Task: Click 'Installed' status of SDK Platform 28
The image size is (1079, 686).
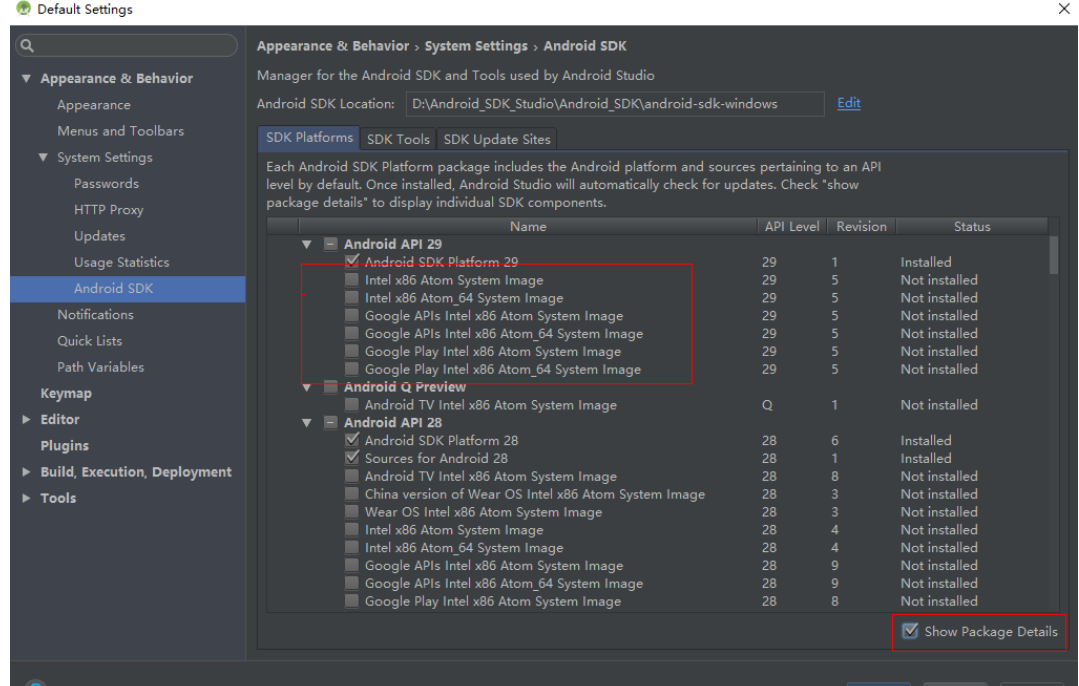Action: pyautogui.click(x=926, y=440)
